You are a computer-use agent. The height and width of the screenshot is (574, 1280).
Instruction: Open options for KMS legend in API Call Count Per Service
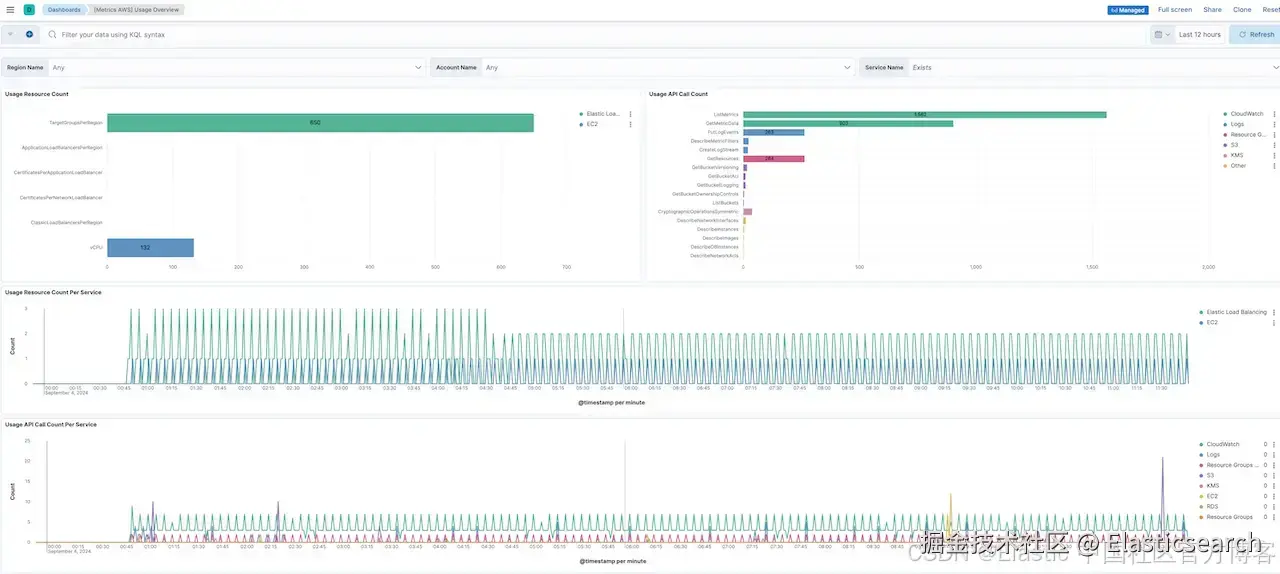(x=1274, y=485)
